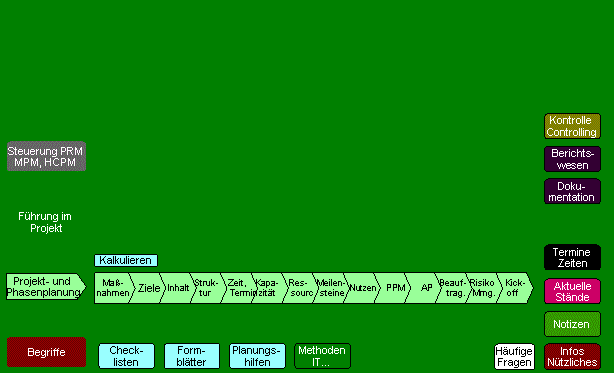614x373 pixels.
Task: Select the Maßnahmen arrow step
Action: [x=113, y=288]
